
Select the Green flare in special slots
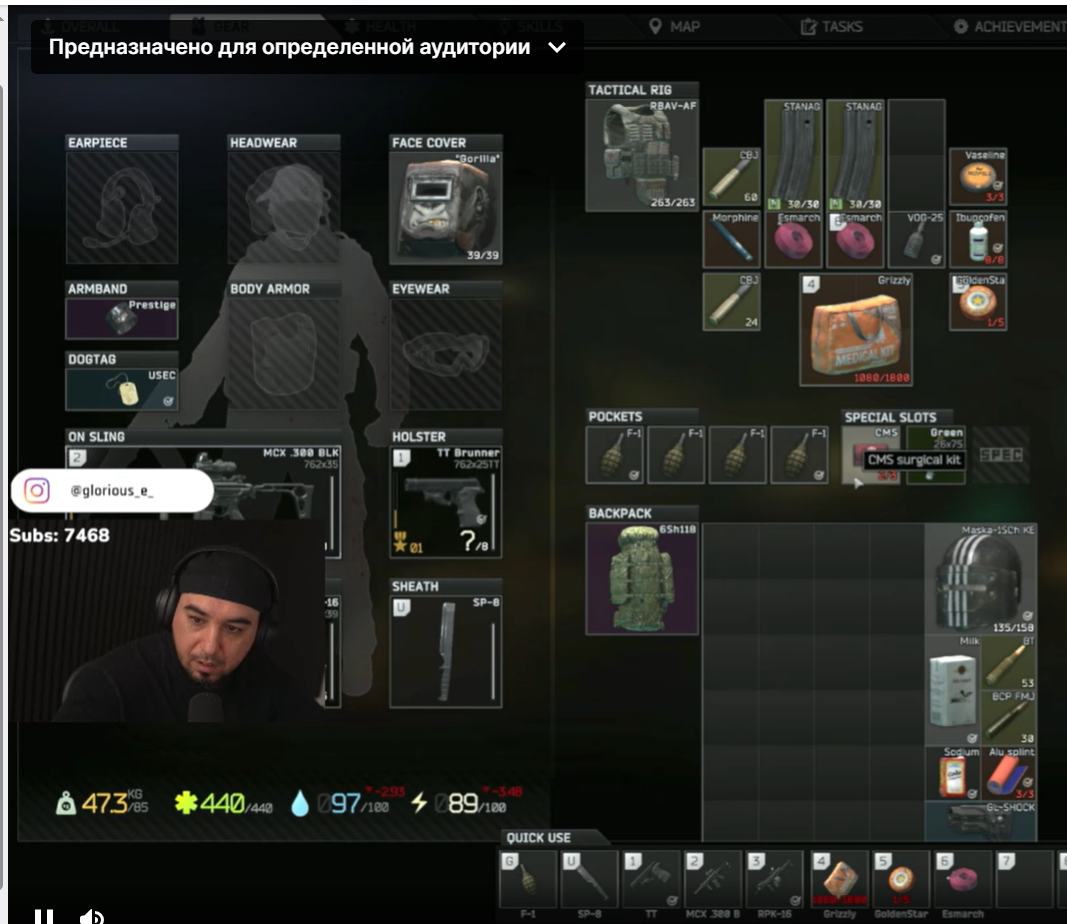[x=936, y=455]
